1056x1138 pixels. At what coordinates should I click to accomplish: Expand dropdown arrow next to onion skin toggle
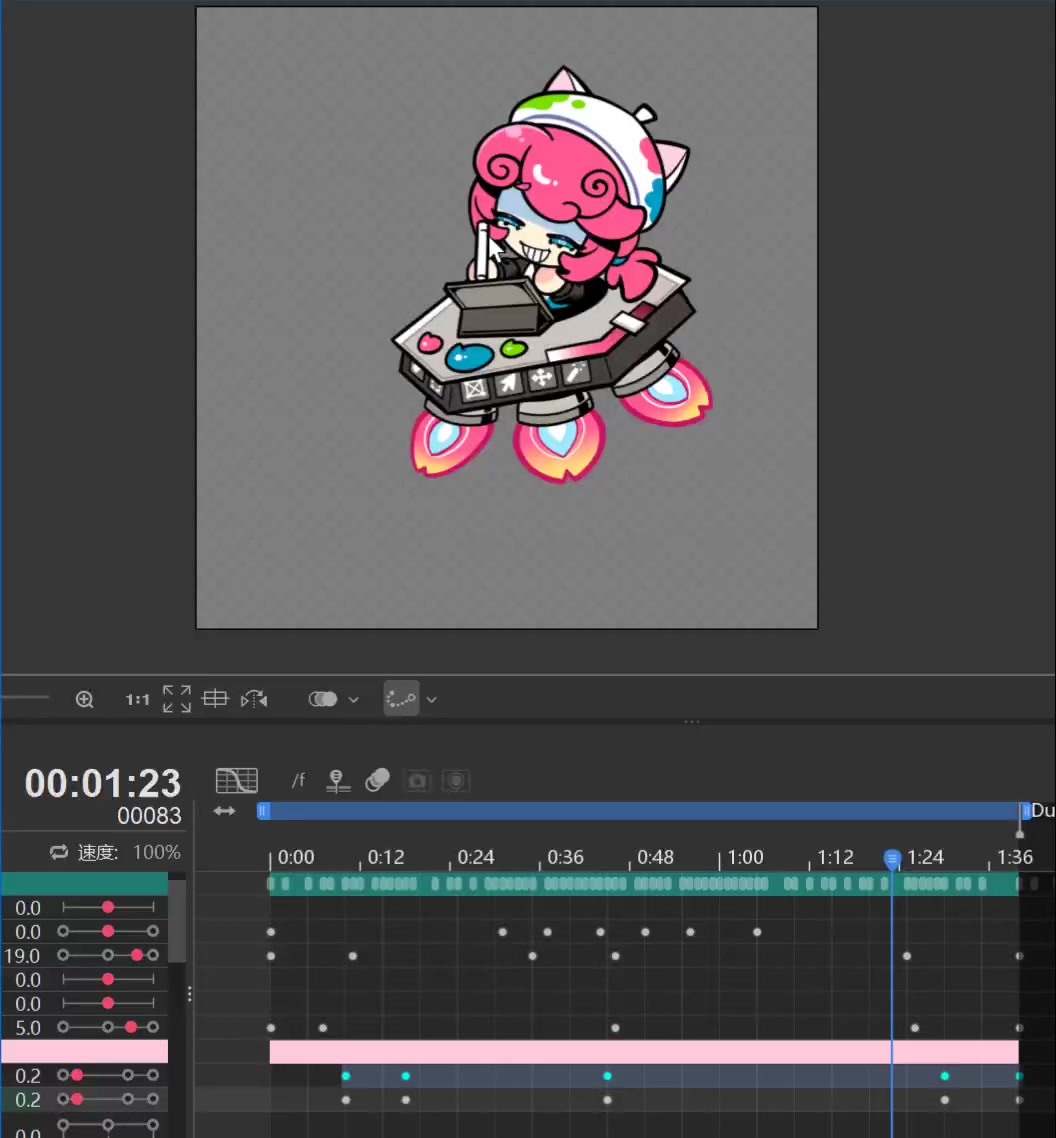pos(353,700)
